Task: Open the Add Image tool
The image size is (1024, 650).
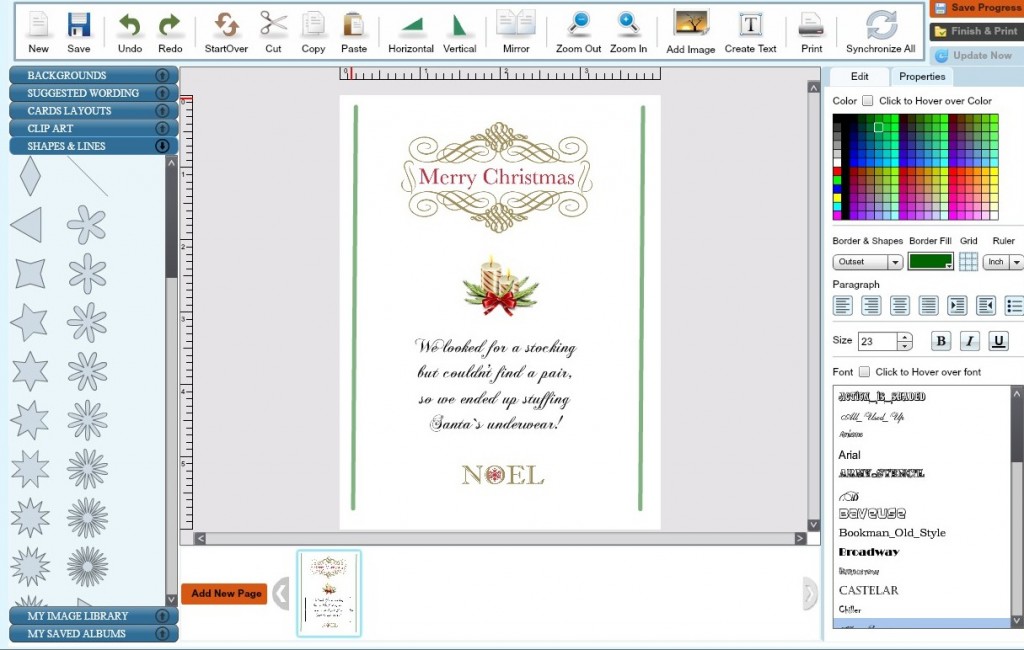Action: pyautogui.click(x=691, y=24)
